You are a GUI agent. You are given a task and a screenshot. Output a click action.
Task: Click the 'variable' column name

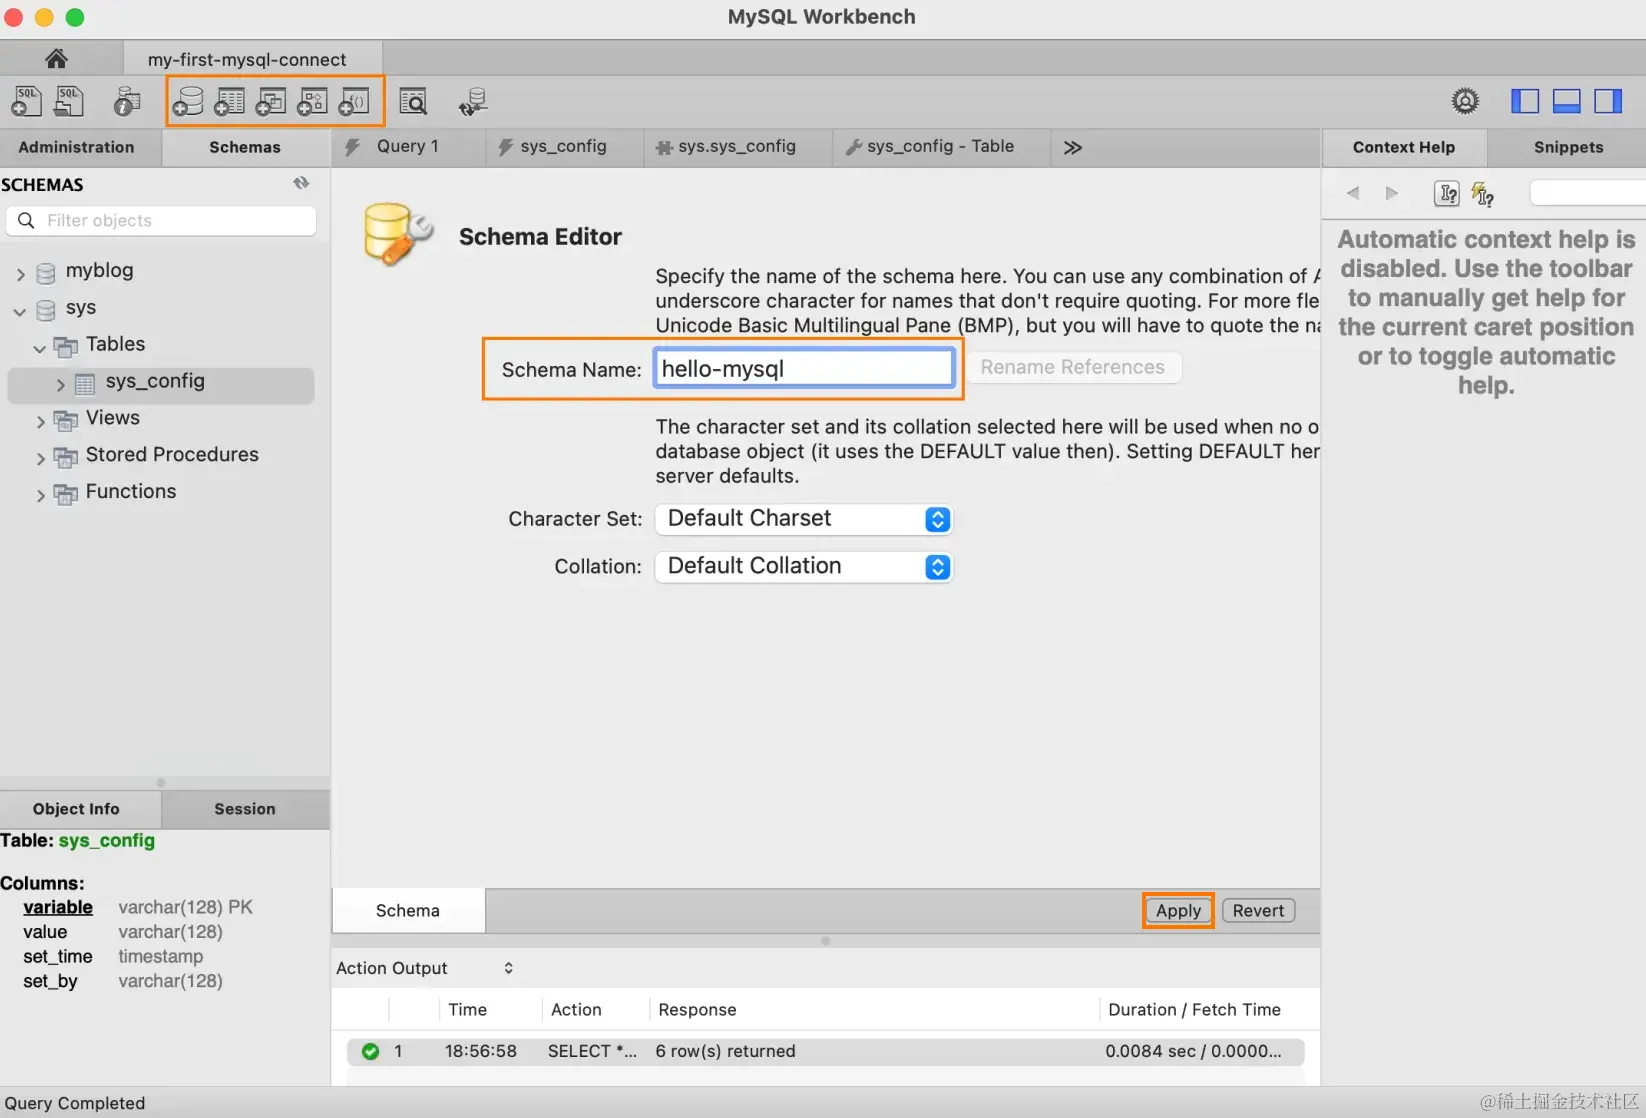point(58,907)
